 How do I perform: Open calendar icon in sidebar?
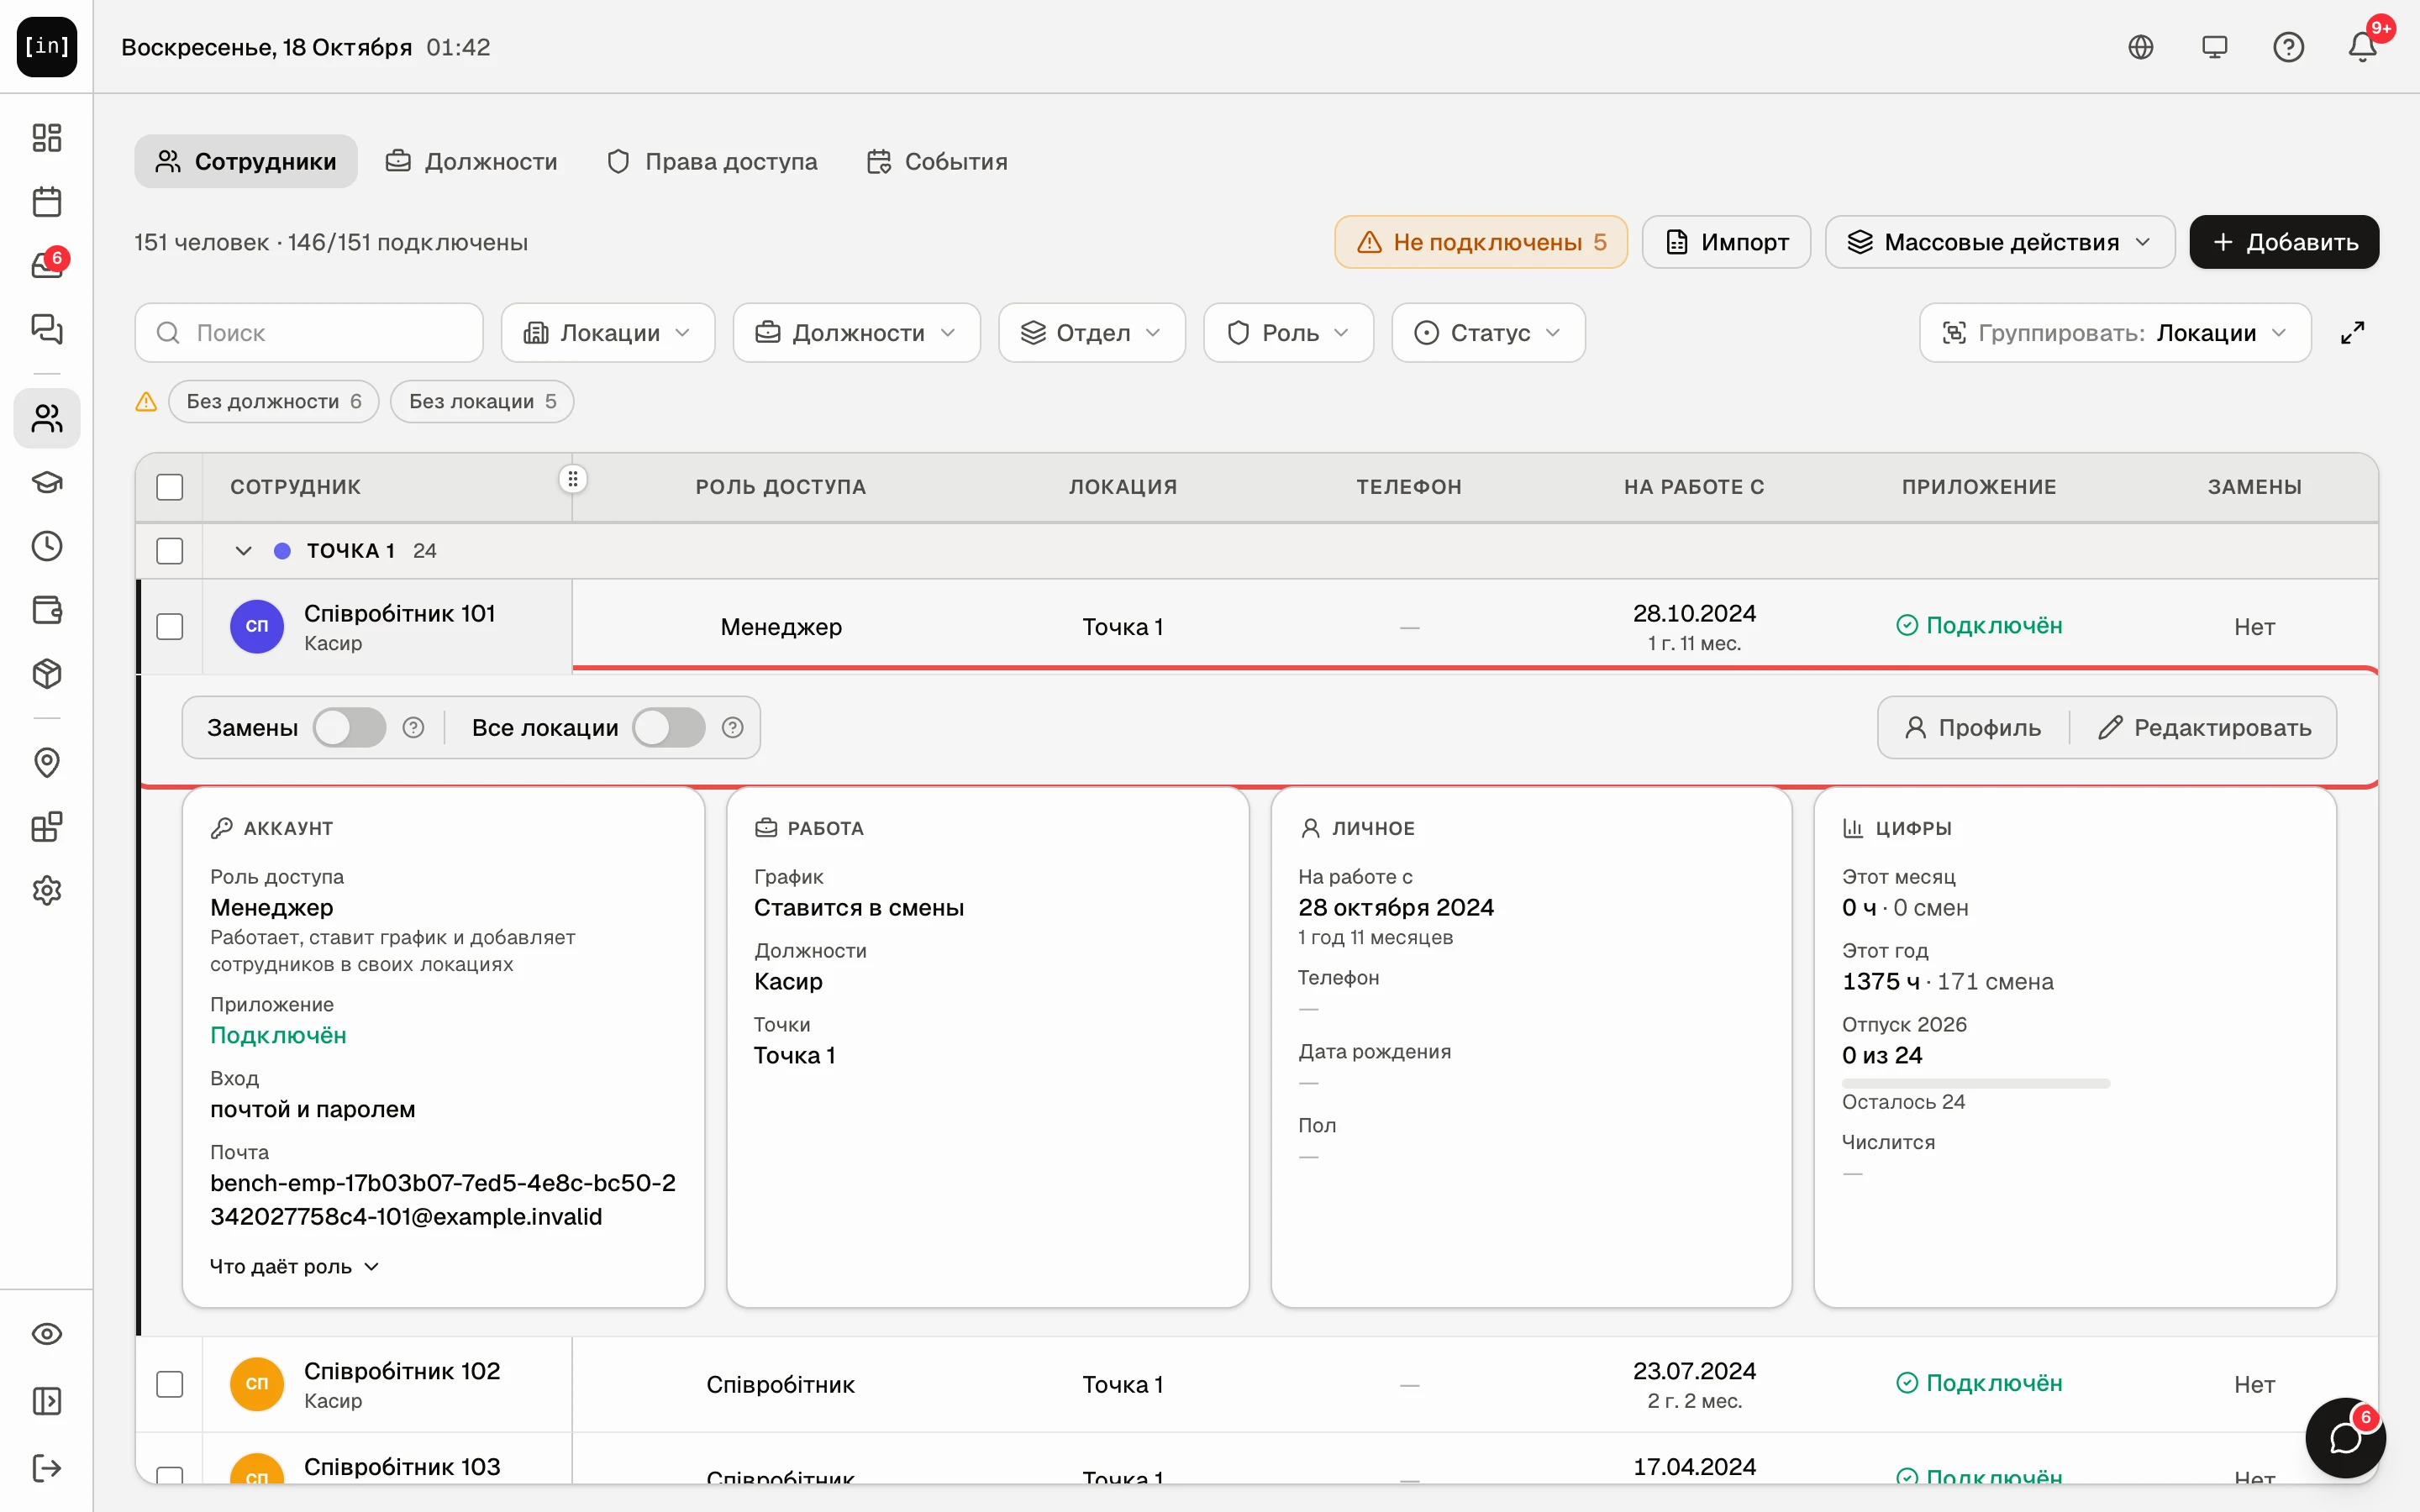[x=47, y=201]
